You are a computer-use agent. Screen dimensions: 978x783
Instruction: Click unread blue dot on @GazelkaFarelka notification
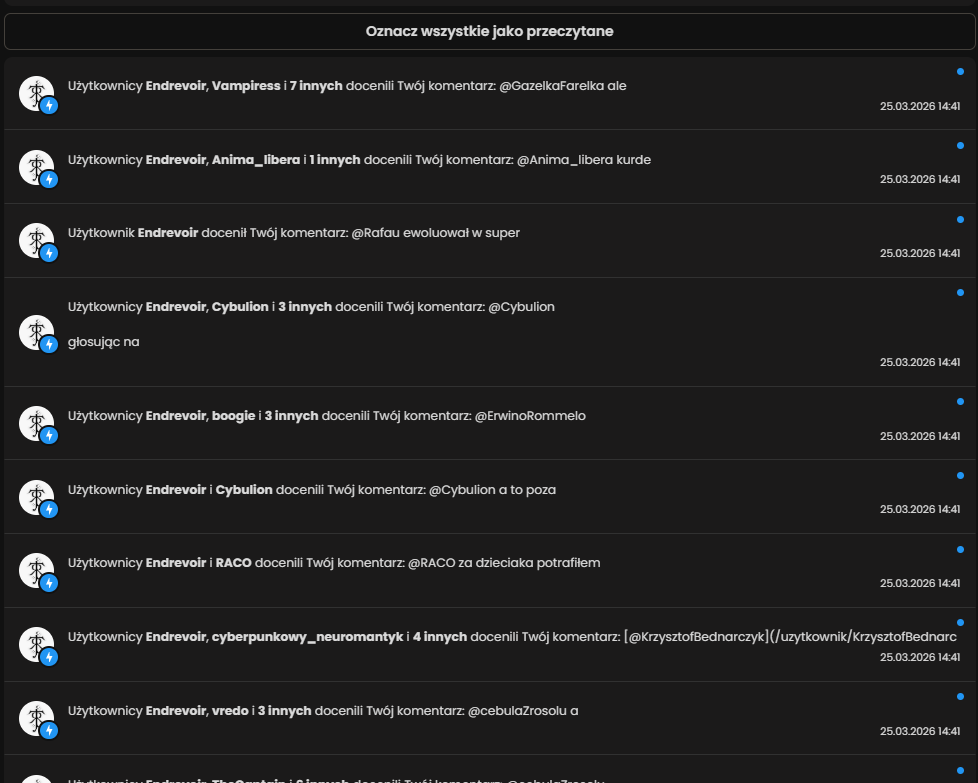(x=960, y=71)
